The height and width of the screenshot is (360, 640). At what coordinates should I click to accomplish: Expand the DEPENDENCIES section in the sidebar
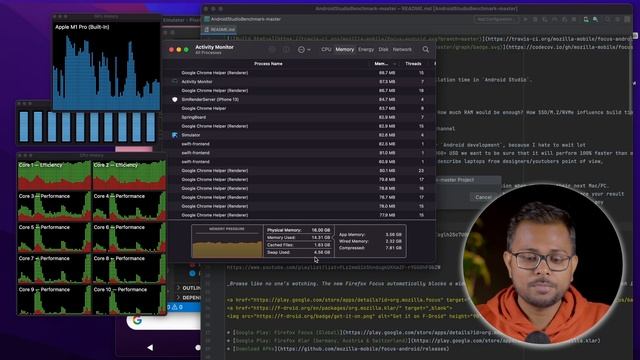(189, 298)
